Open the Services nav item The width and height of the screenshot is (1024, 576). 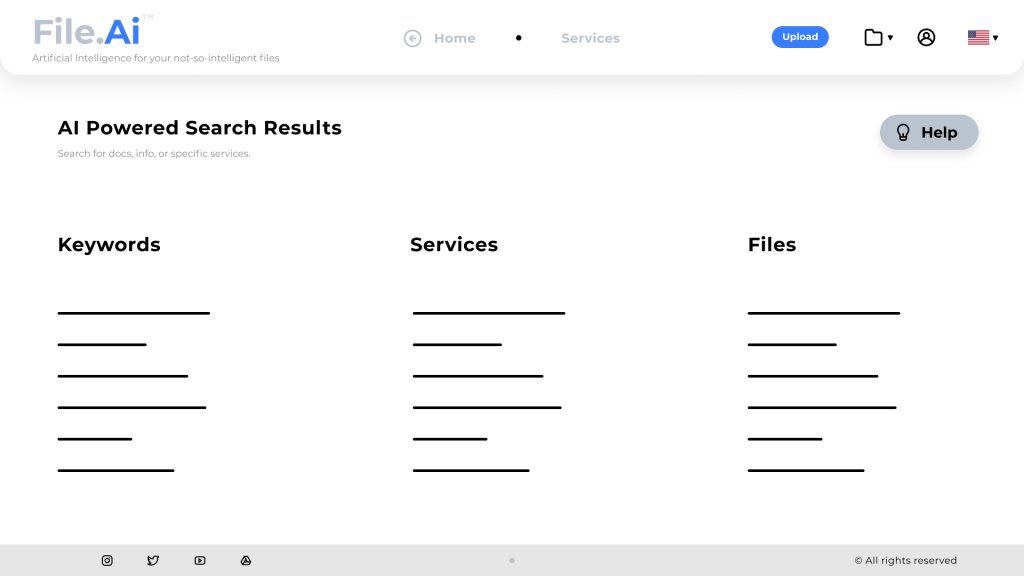tap(590, 38)
